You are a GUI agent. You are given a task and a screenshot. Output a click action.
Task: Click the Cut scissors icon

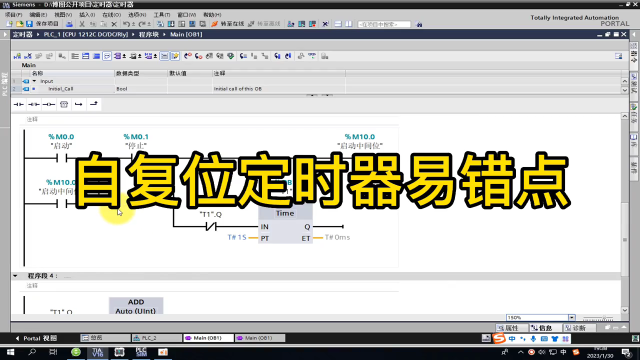[x=82, y=24]
